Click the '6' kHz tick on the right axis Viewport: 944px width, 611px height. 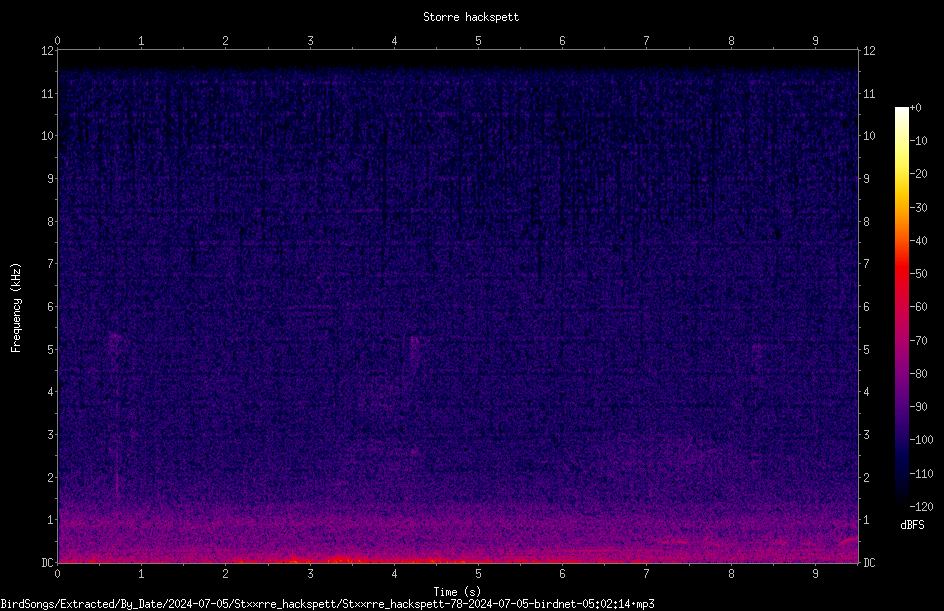pos(866,307)
